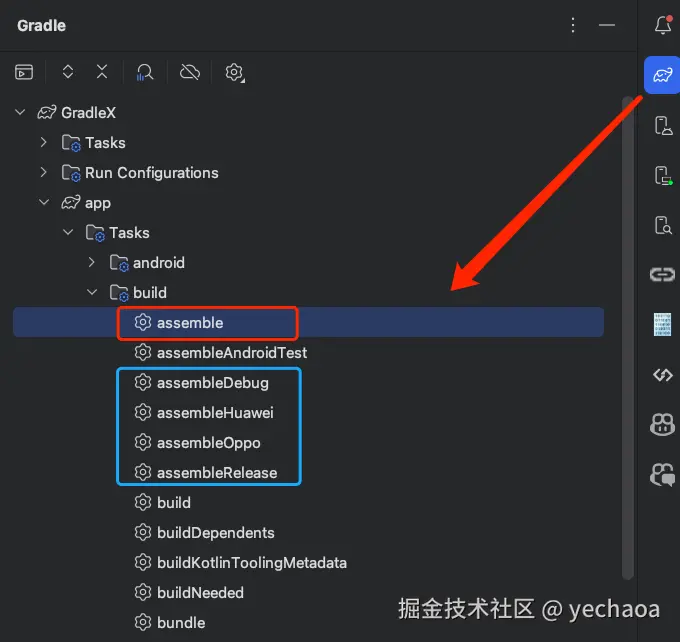Screen dimensions: 680x642
Task: Collapse the Tasks folder under app
Action: [68, 232]
